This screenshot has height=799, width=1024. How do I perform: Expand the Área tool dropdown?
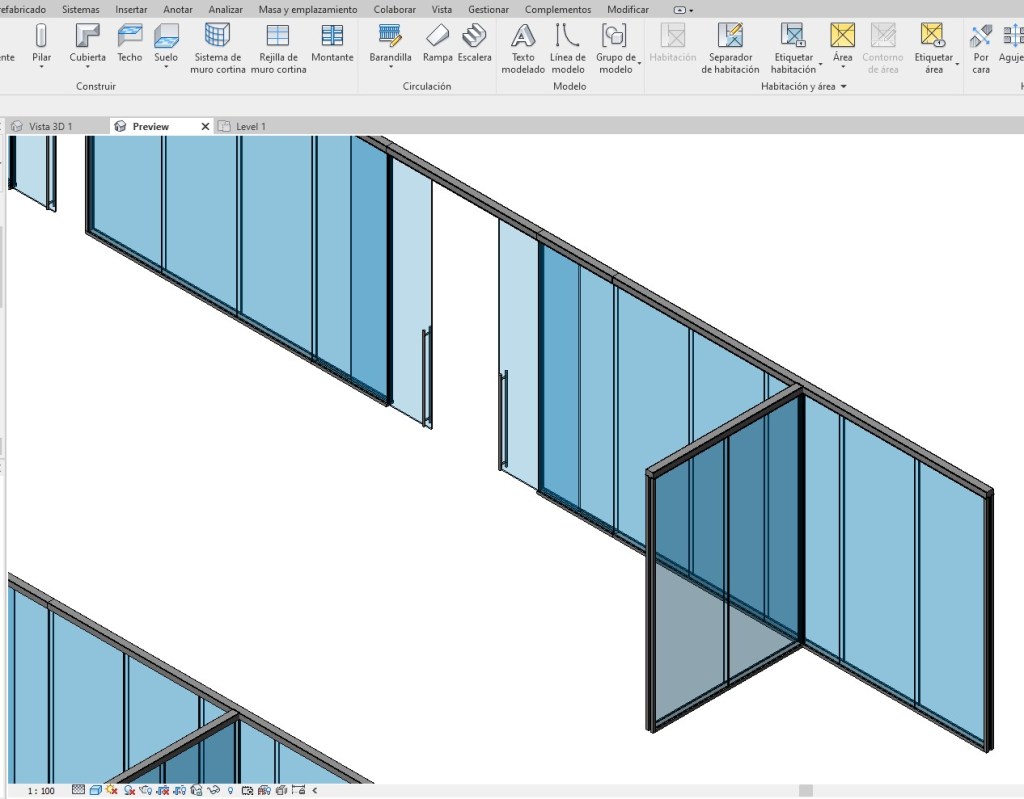[842, 67]
